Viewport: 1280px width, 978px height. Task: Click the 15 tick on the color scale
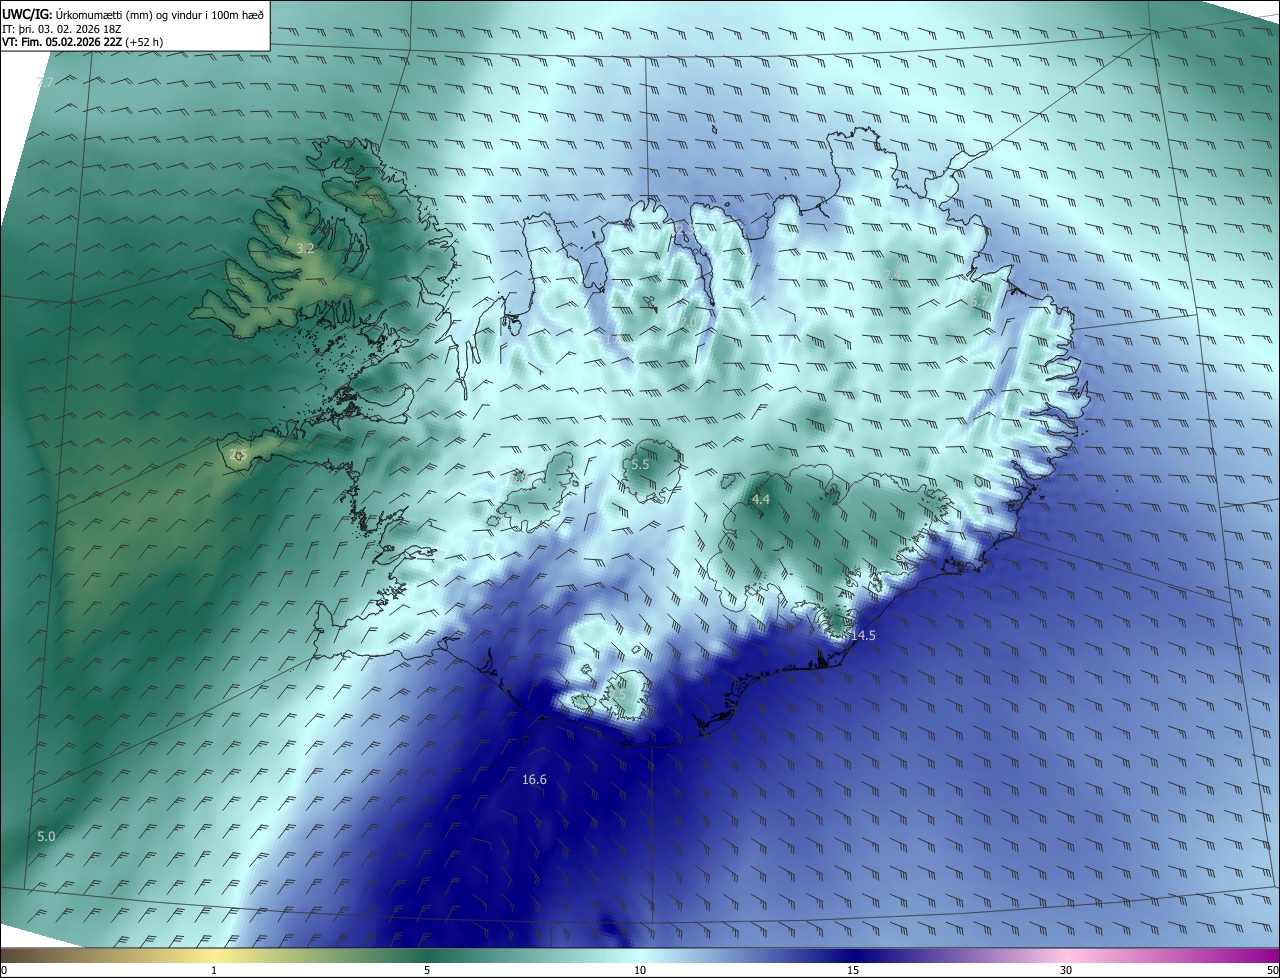tap(853, 970)
